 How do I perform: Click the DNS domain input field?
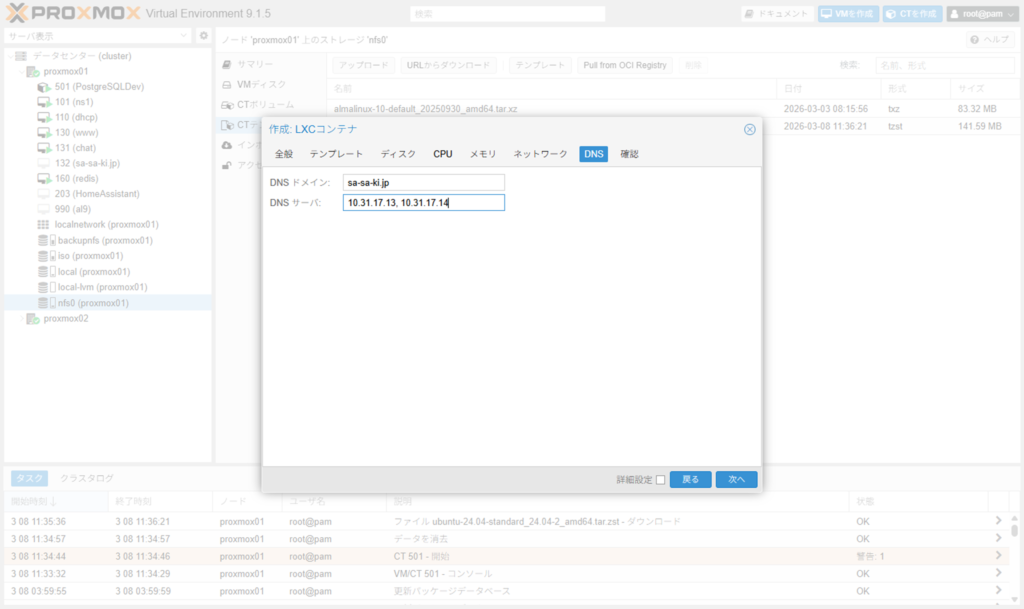[422, 183]
